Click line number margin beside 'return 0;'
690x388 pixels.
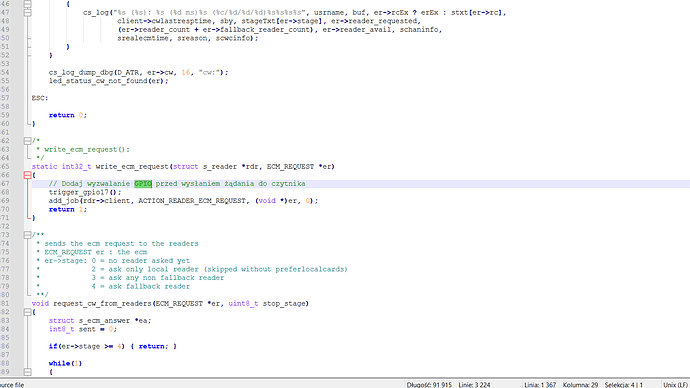click(x=5, y=115)
